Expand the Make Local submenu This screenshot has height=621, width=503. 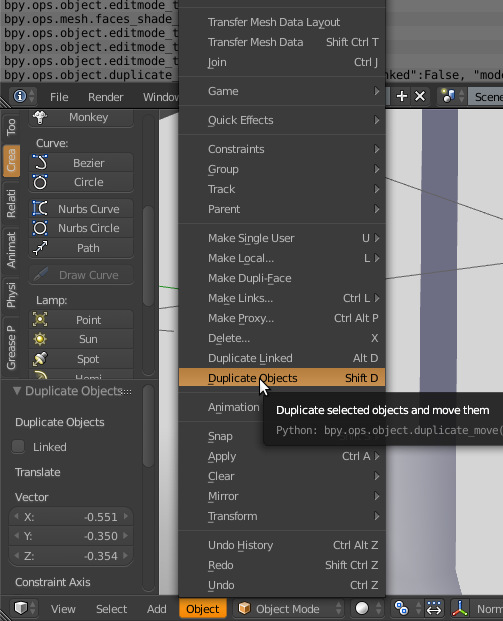[x=282, y=258]
